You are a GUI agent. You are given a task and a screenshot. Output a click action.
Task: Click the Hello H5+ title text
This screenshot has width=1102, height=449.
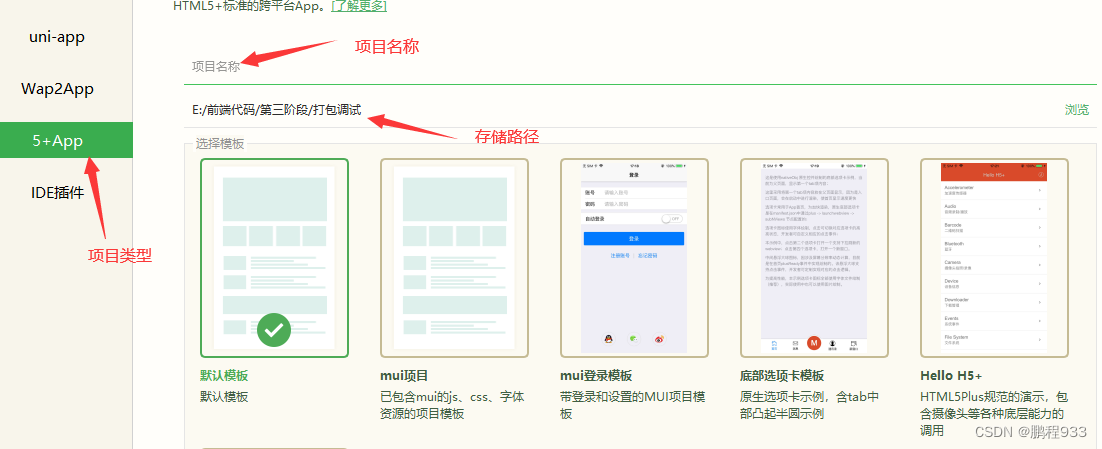pyautogui.click(x=951, y=375)
